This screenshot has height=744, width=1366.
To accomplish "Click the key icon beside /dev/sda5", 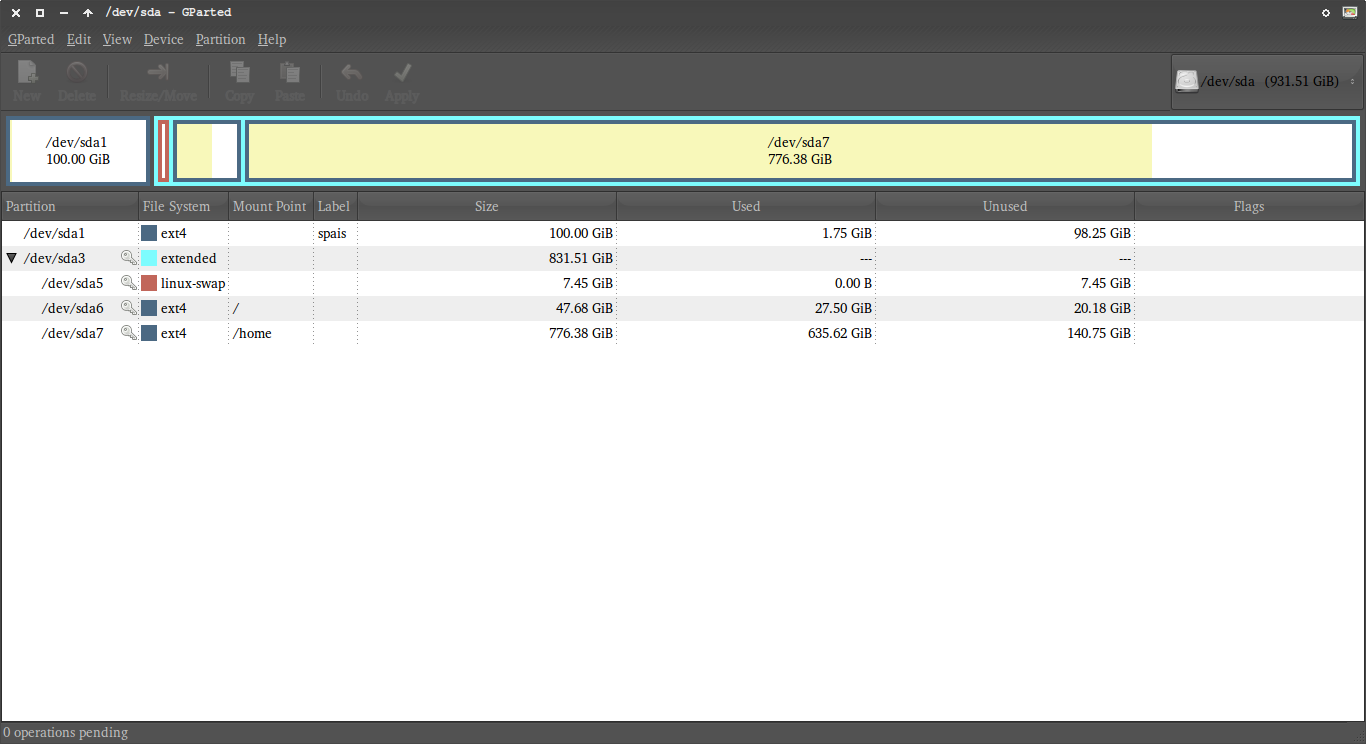I will click(x=129, y=283).
